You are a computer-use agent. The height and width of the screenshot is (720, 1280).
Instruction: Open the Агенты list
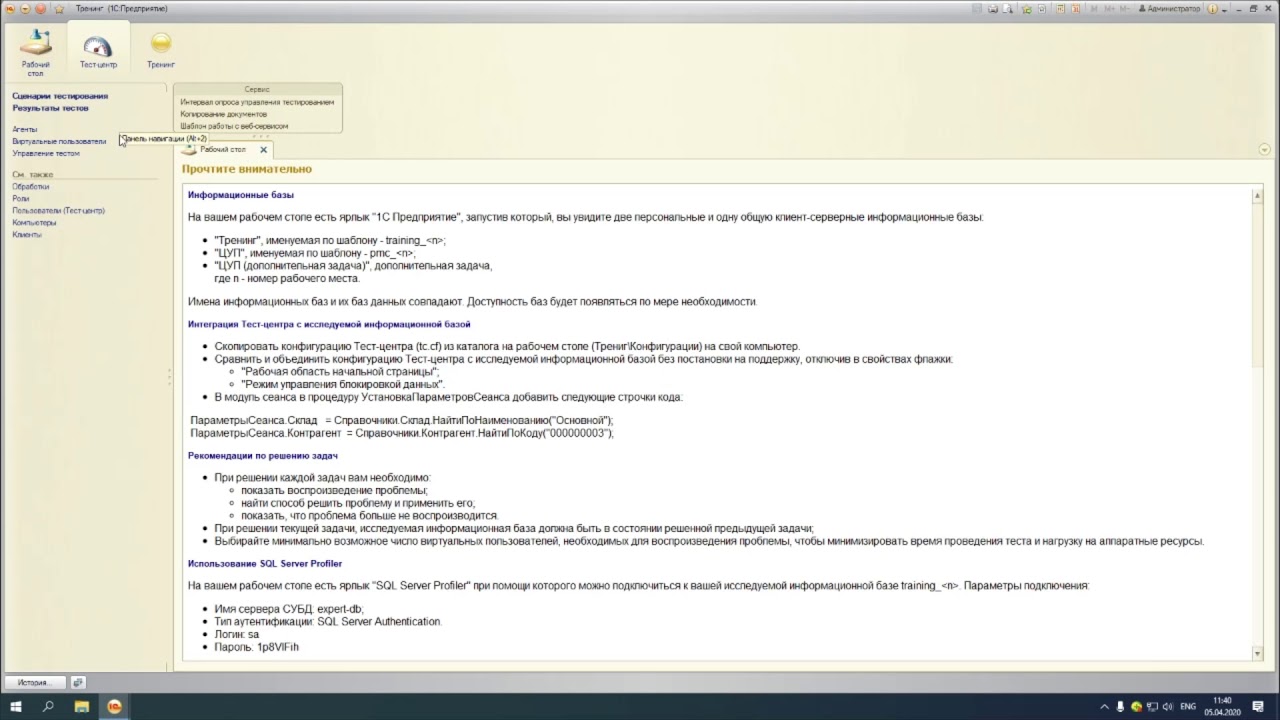[x=25, y=129]
